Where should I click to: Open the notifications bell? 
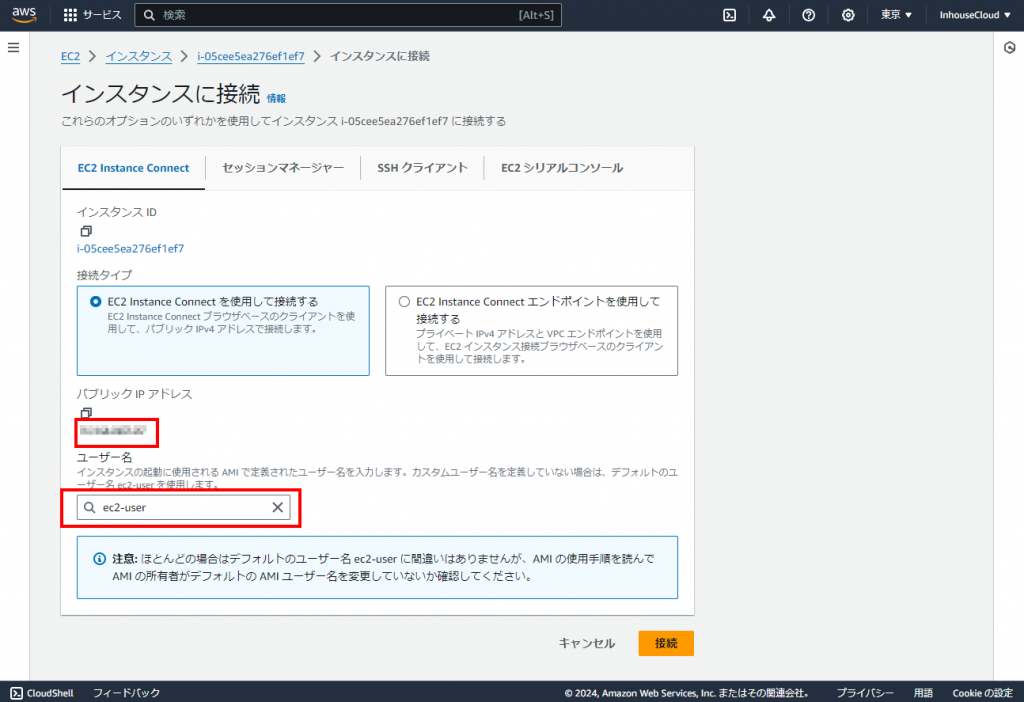pyautogui.click(x=769, y=15)
